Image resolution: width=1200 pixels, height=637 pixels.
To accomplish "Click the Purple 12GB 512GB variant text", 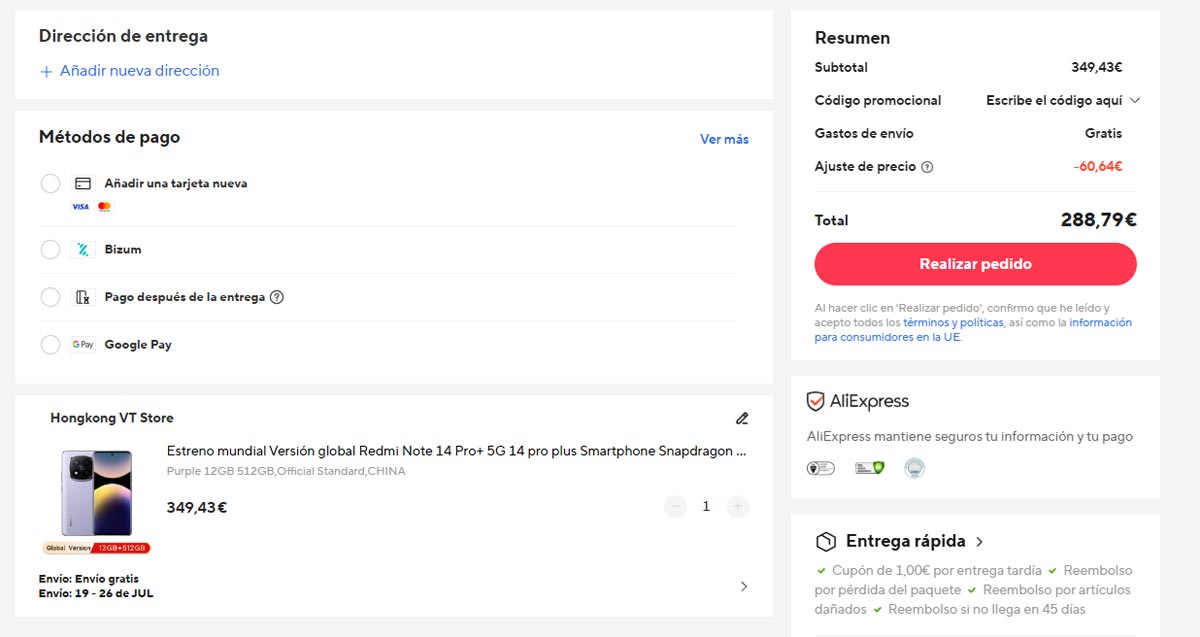I will point(286,471).
